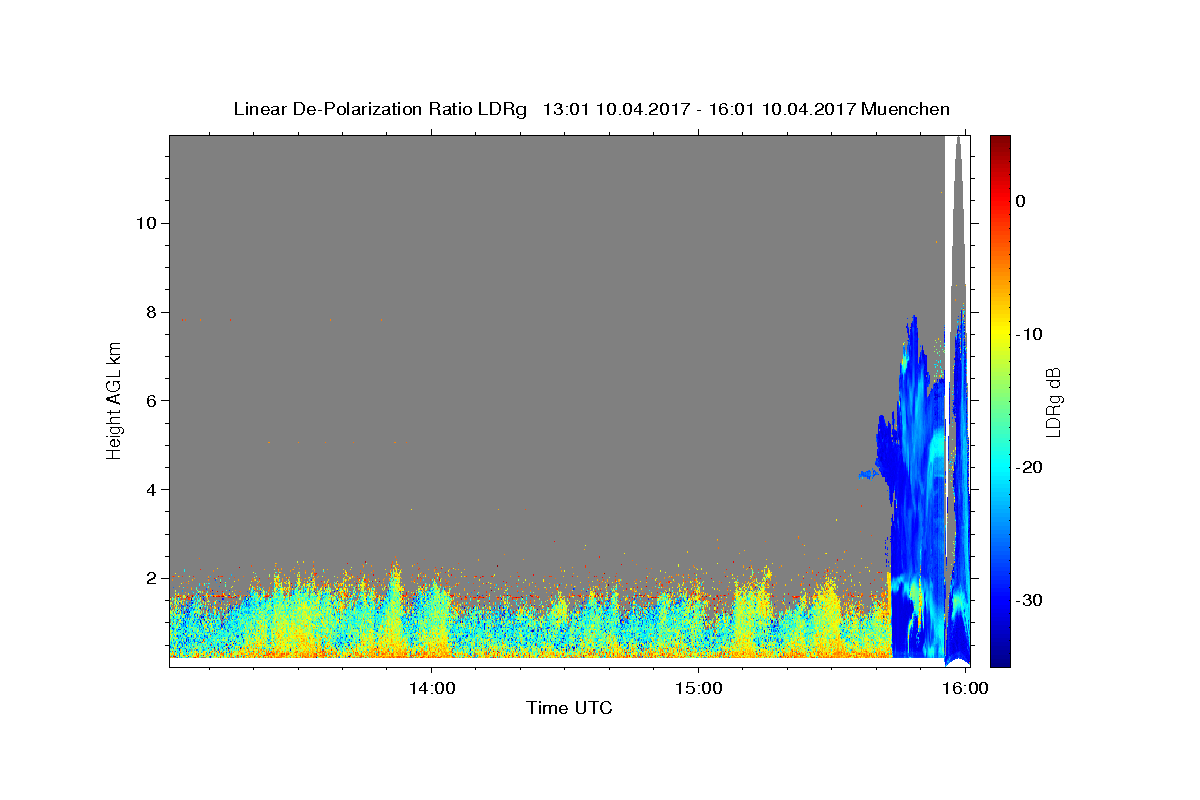
Task: Click the colorbar at the 0 dB level
Action: (x=1000, y=201)
